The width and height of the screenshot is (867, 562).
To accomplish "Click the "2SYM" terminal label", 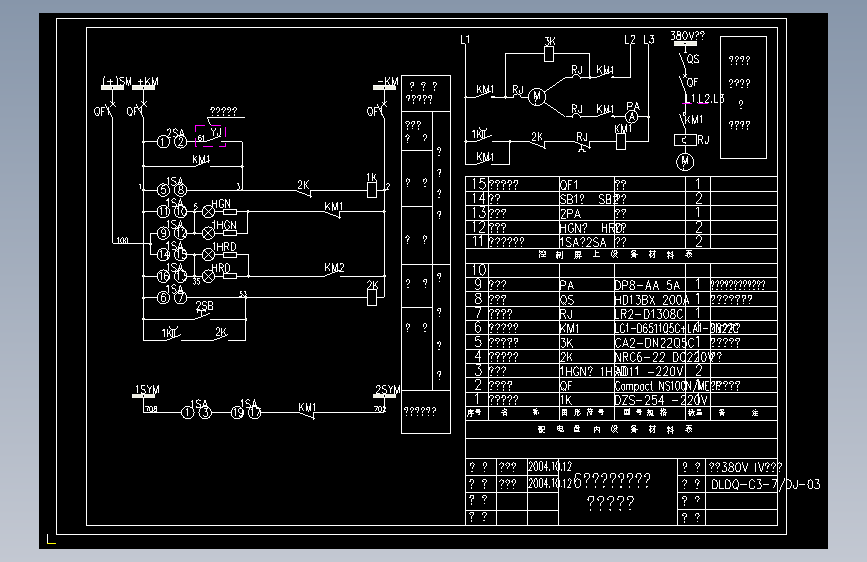I will (388, 389).
